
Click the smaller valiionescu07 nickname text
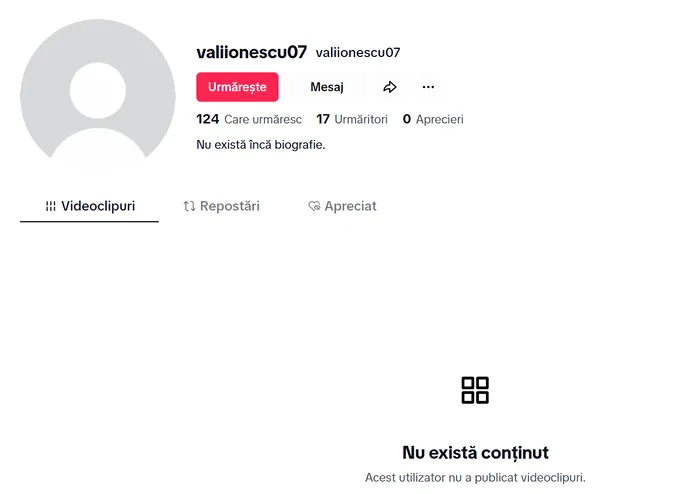tap(358, 52)
